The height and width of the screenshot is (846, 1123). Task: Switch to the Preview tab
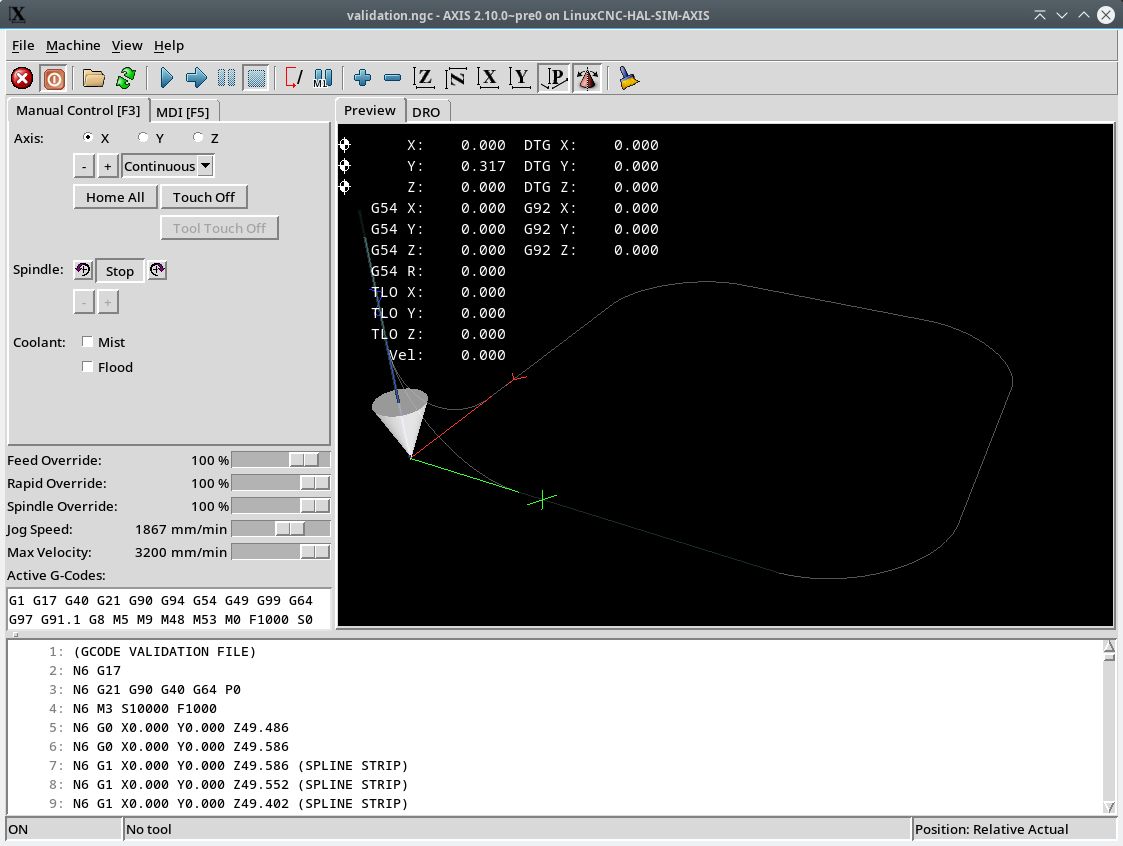tap(370, 110)
